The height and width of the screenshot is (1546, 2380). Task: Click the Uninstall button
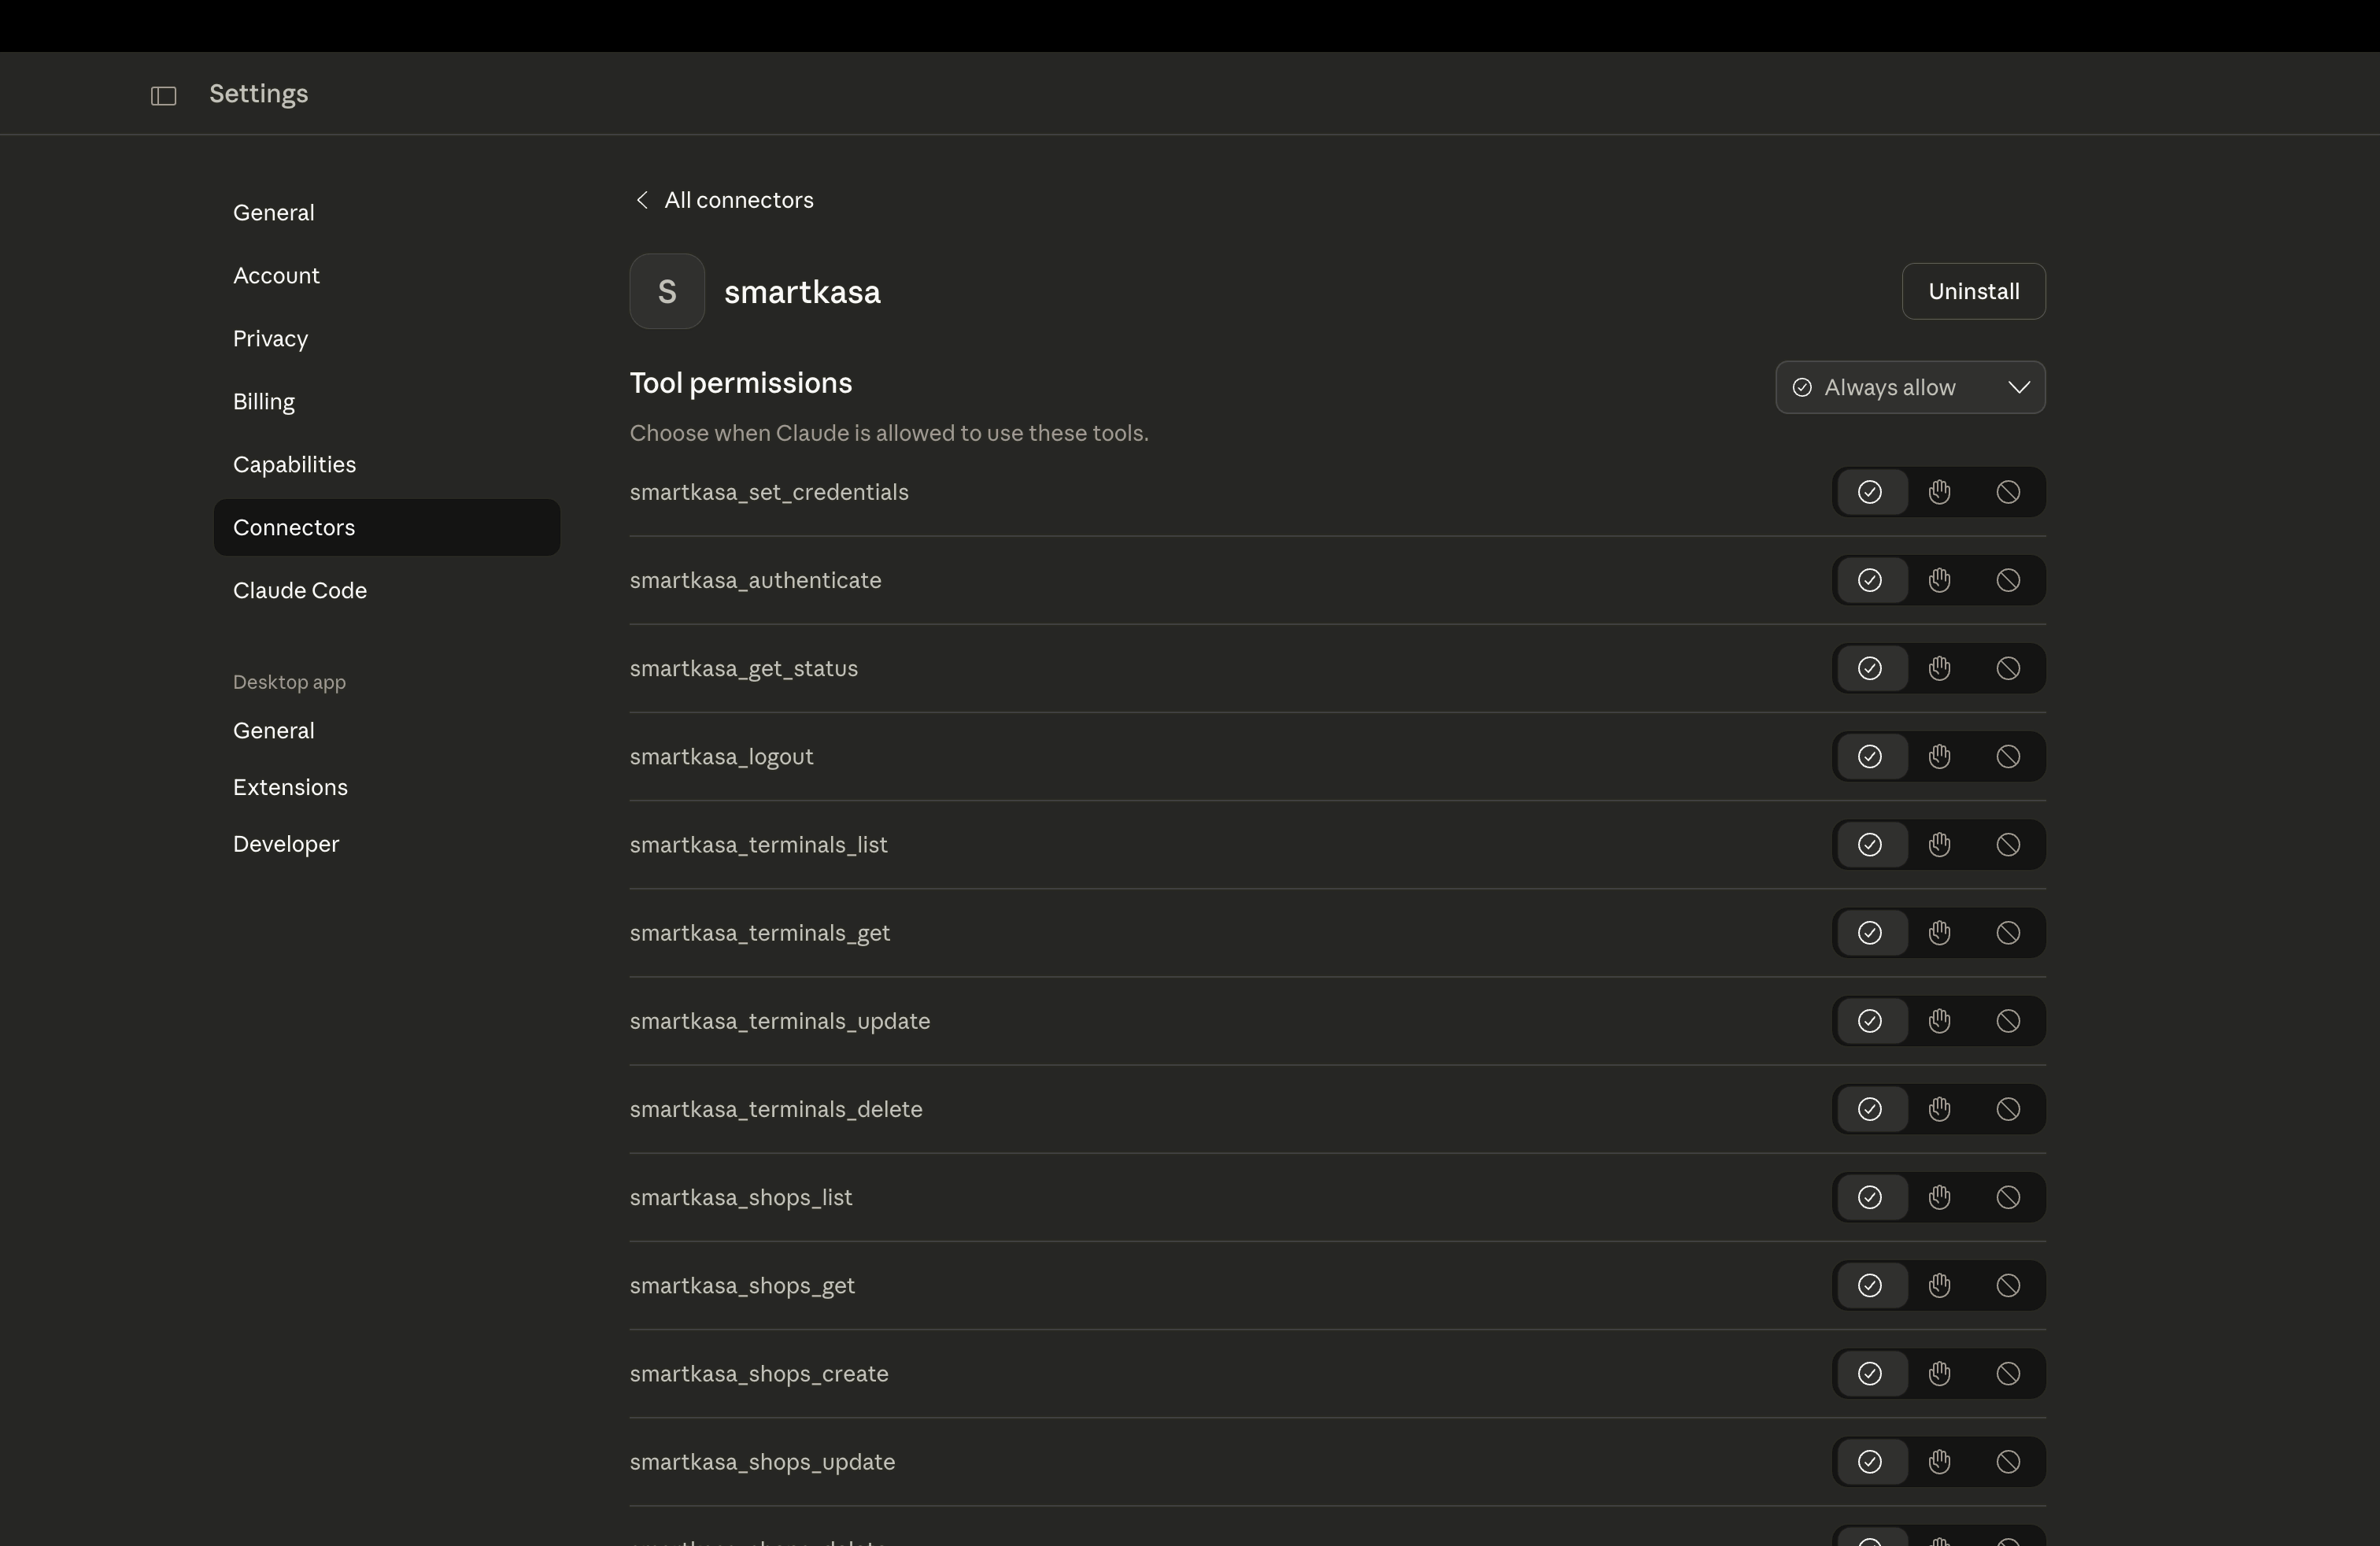1972,291
